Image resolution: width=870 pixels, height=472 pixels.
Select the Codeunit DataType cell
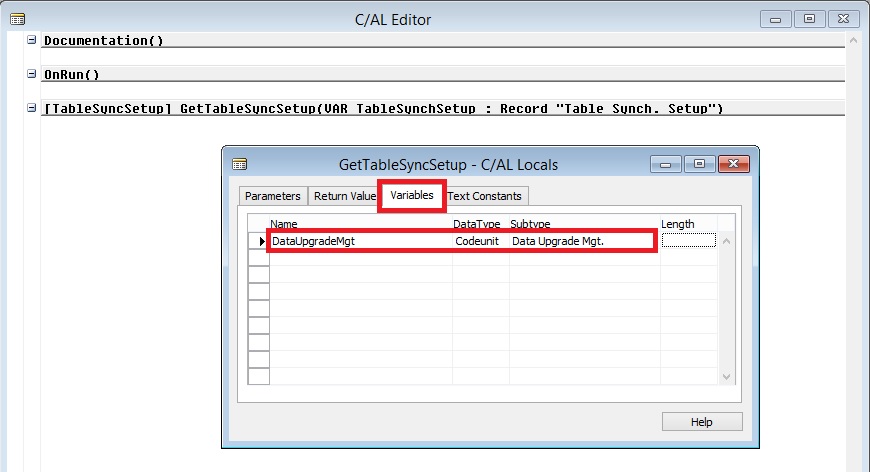click(480, 241)
